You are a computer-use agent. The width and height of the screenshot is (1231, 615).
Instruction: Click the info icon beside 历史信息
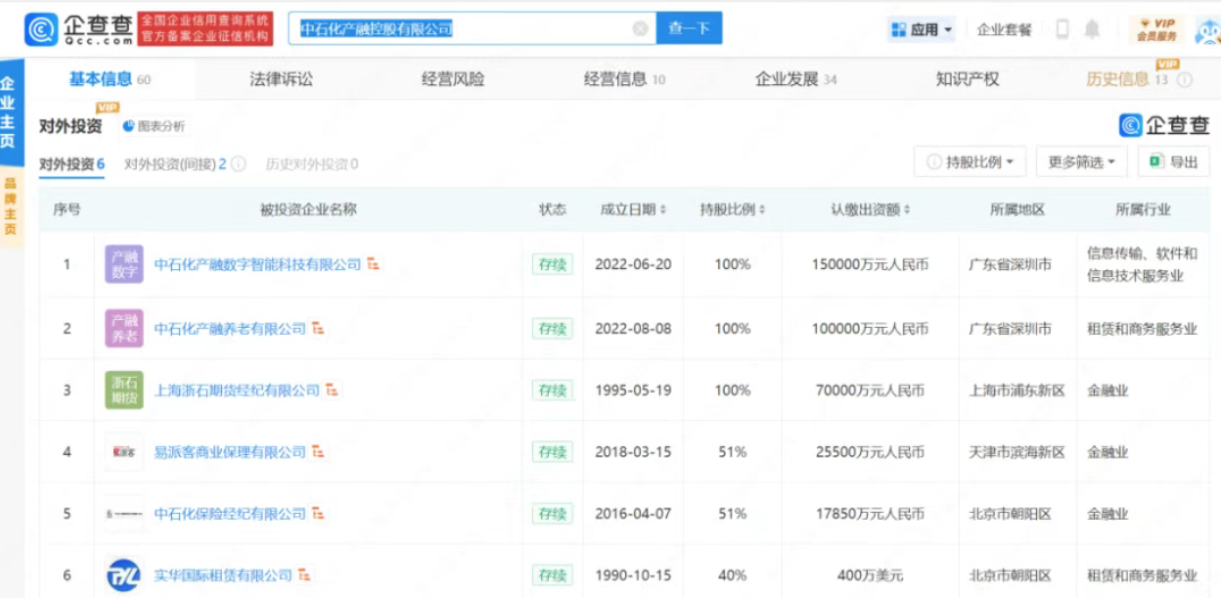point(1185,80)
